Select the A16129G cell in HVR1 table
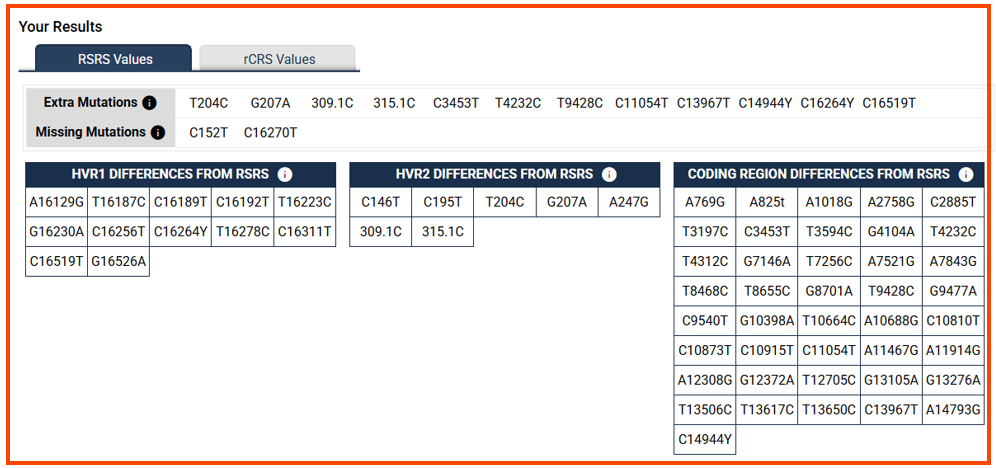 click(57, 202)
